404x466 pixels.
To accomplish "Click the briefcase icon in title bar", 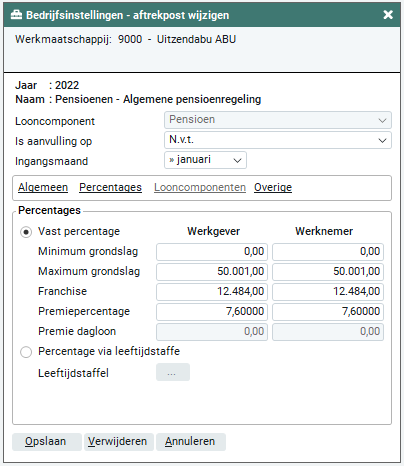I will point(16,15).
